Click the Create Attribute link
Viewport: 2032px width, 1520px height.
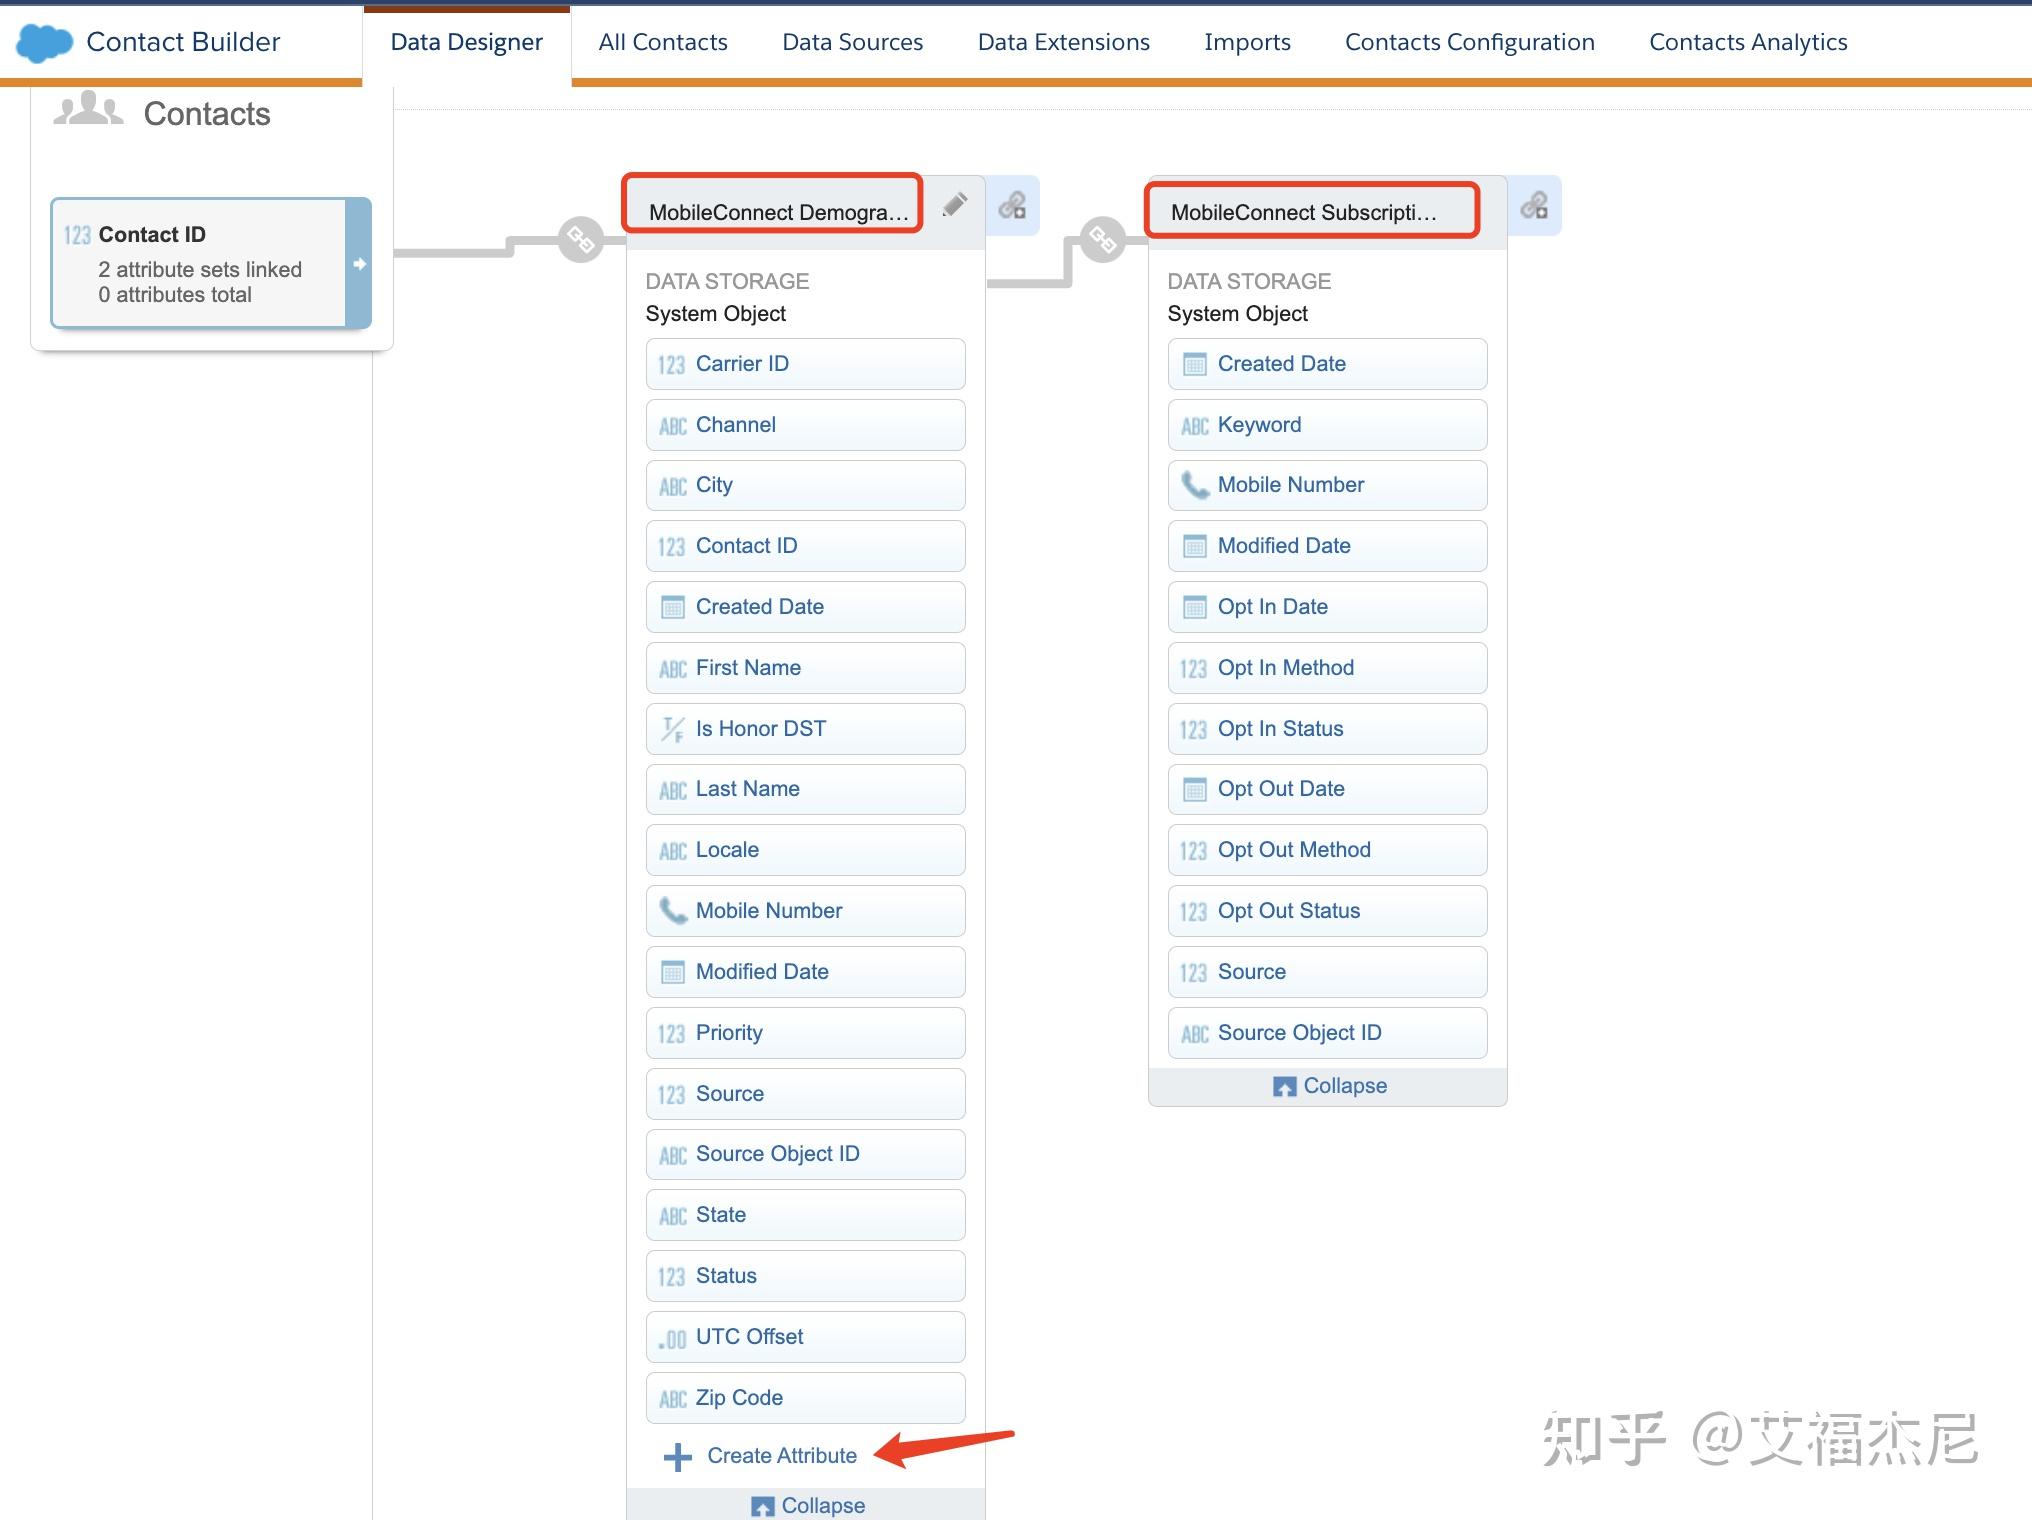click(781, 1455)
